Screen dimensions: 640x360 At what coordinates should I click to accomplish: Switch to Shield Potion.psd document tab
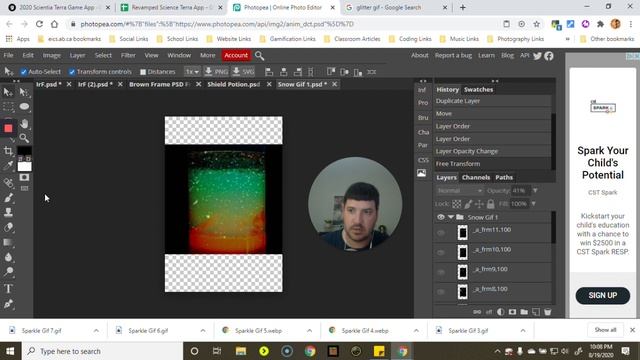pyautogui.click(x=233, y=84)
